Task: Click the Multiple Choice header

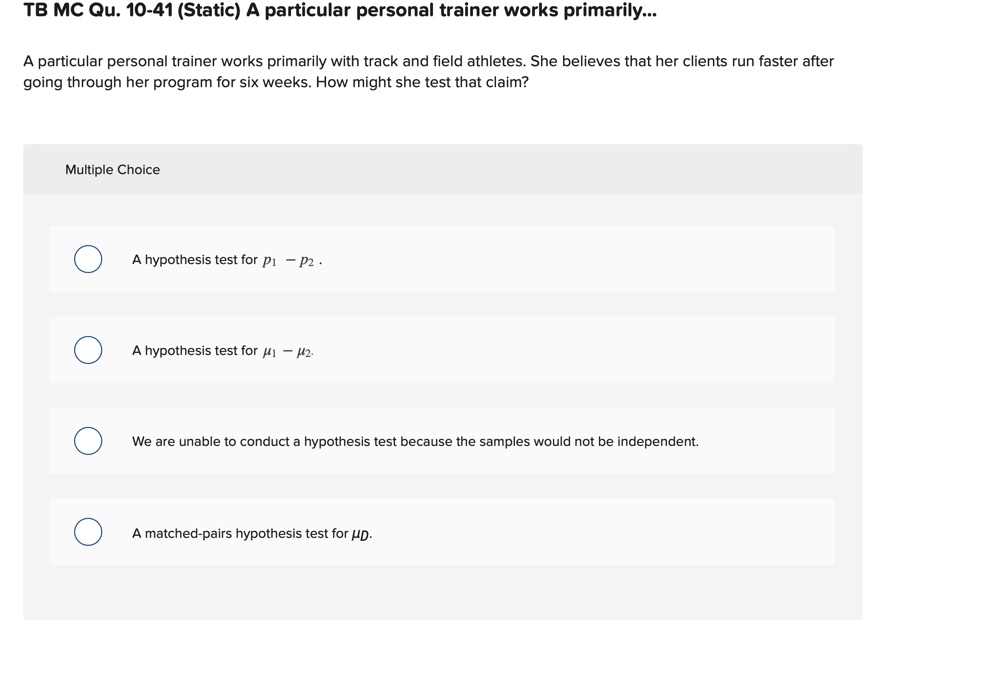Action: point(112,169)
